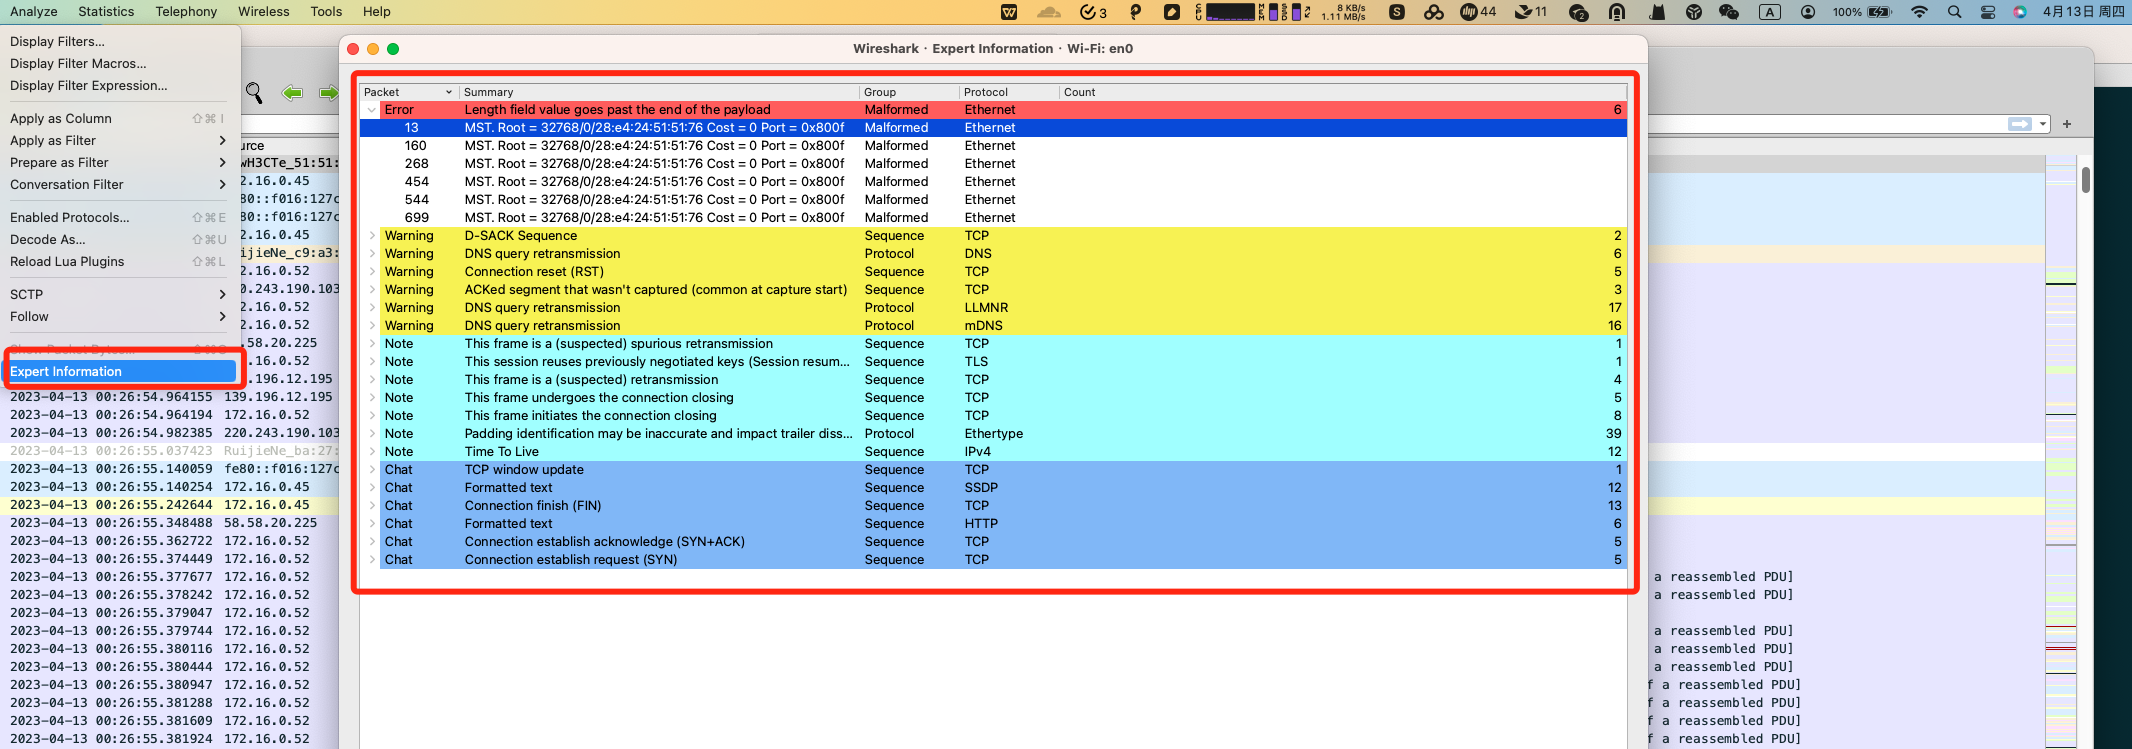Open the Statistics menu
This screenshot has height=749, width=2132.
point(106,12)
